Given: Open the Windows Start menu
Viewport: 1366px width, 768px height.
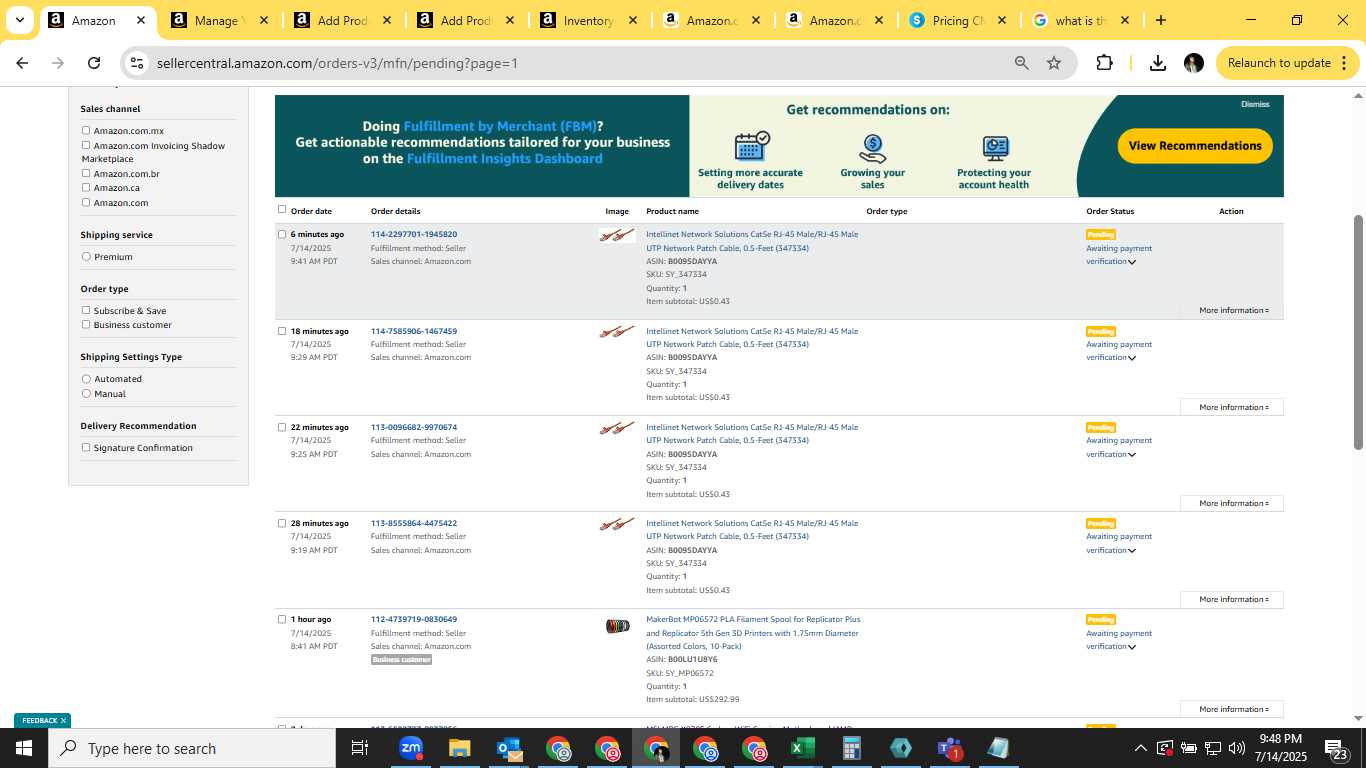Looking at the screenshot, I should tap(24, 748).
